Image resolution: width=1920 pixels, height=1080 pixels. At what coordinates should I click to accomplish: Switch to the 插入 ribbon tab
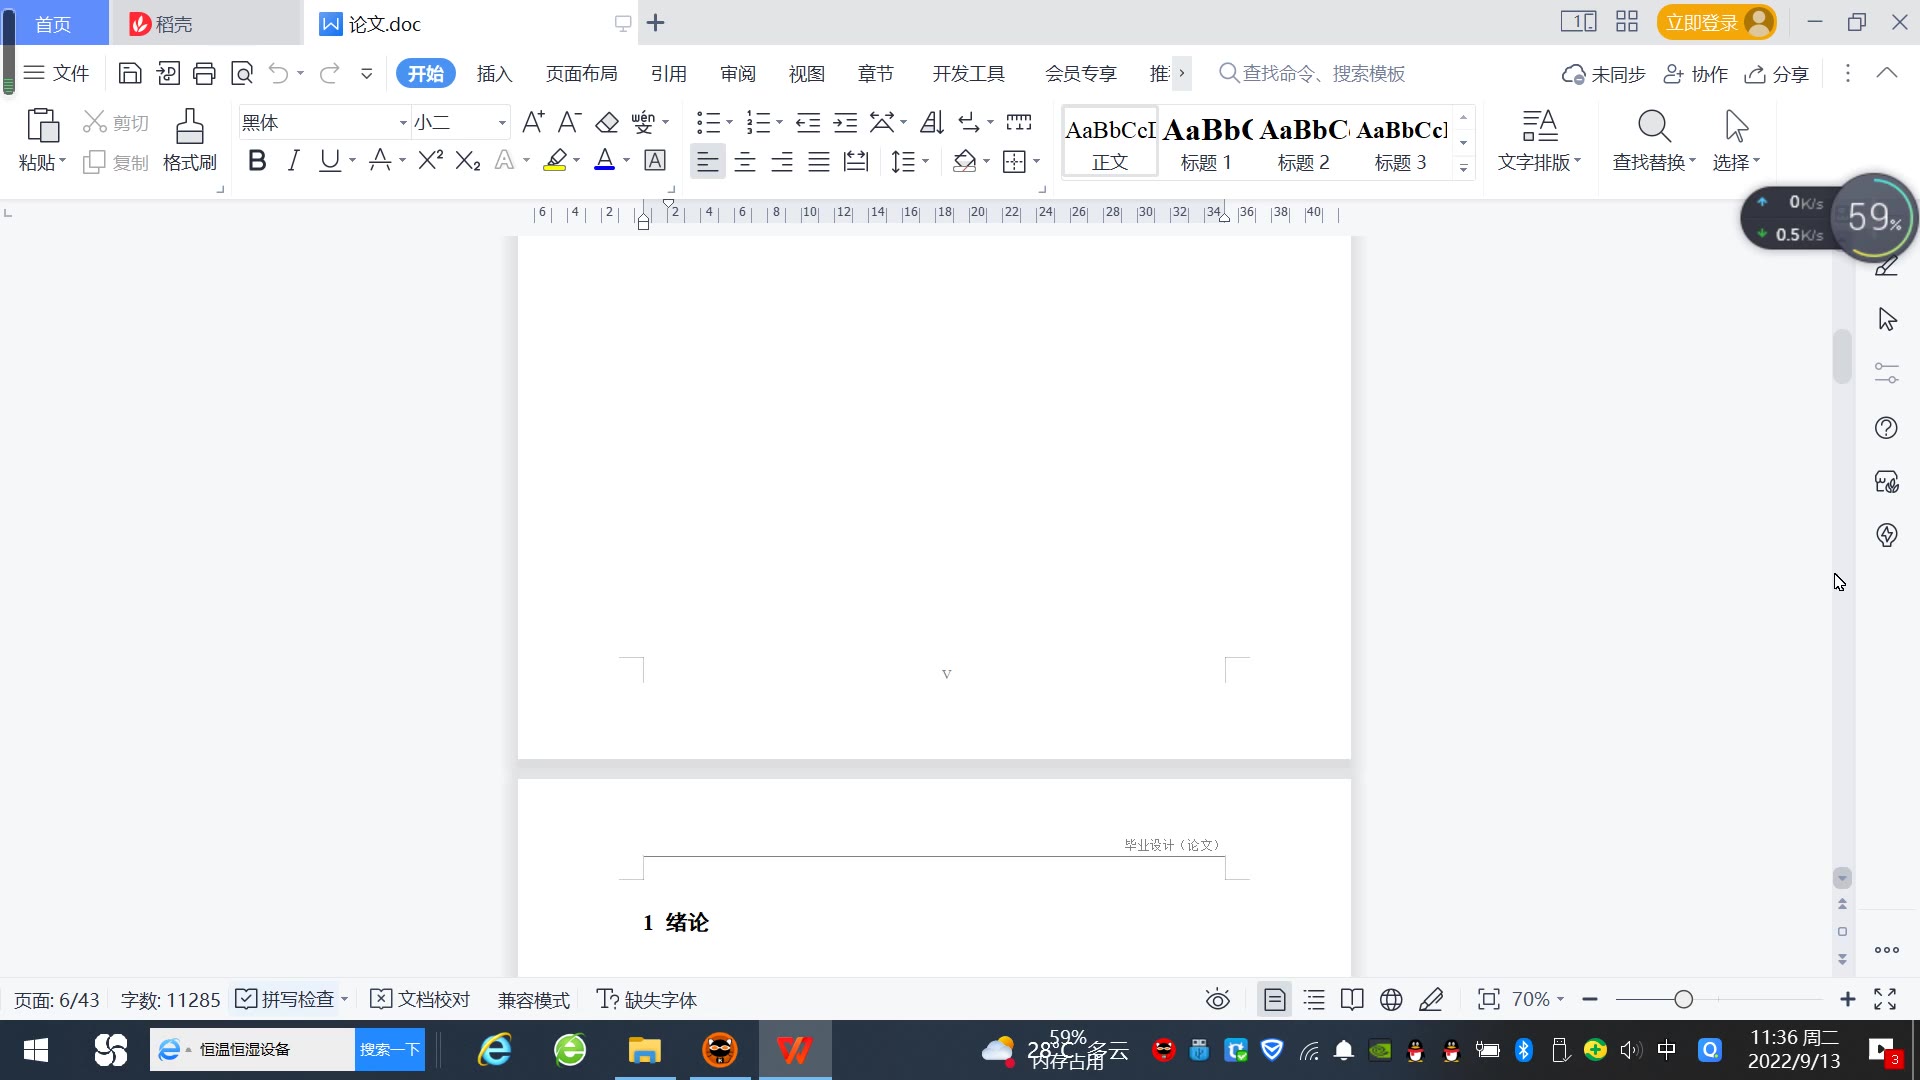[494, 73]
